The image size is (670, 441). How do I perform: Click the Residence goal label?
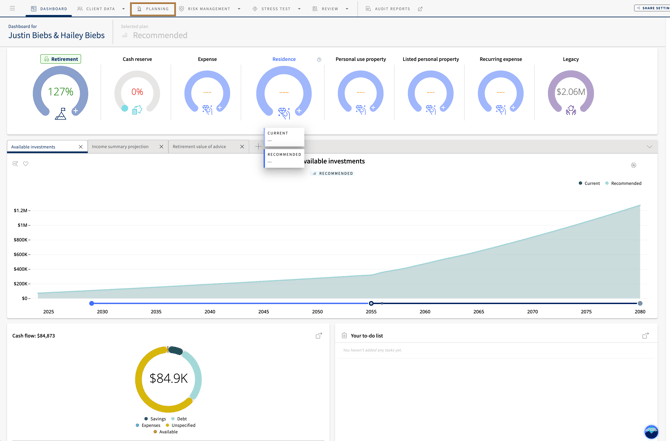[284, 59]
